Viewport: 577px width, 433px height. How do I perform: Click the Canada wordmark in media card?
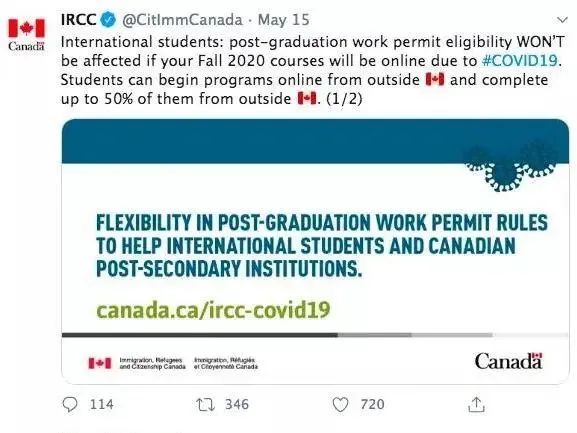[x=508, y=361]
